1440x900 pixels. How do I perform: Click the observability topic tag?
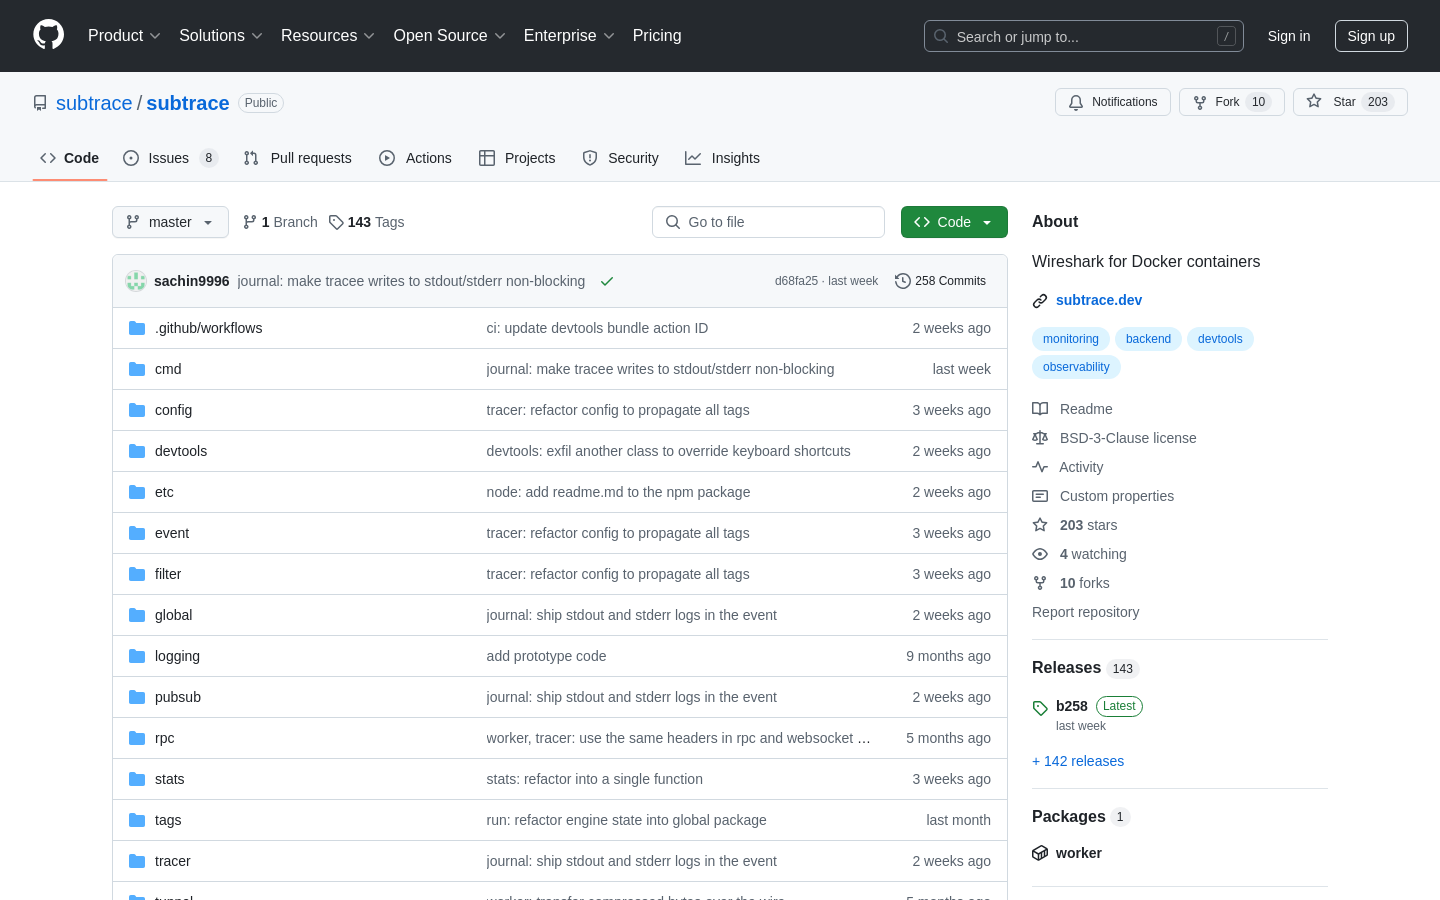pyautogui.click(x=1076, y=367)
